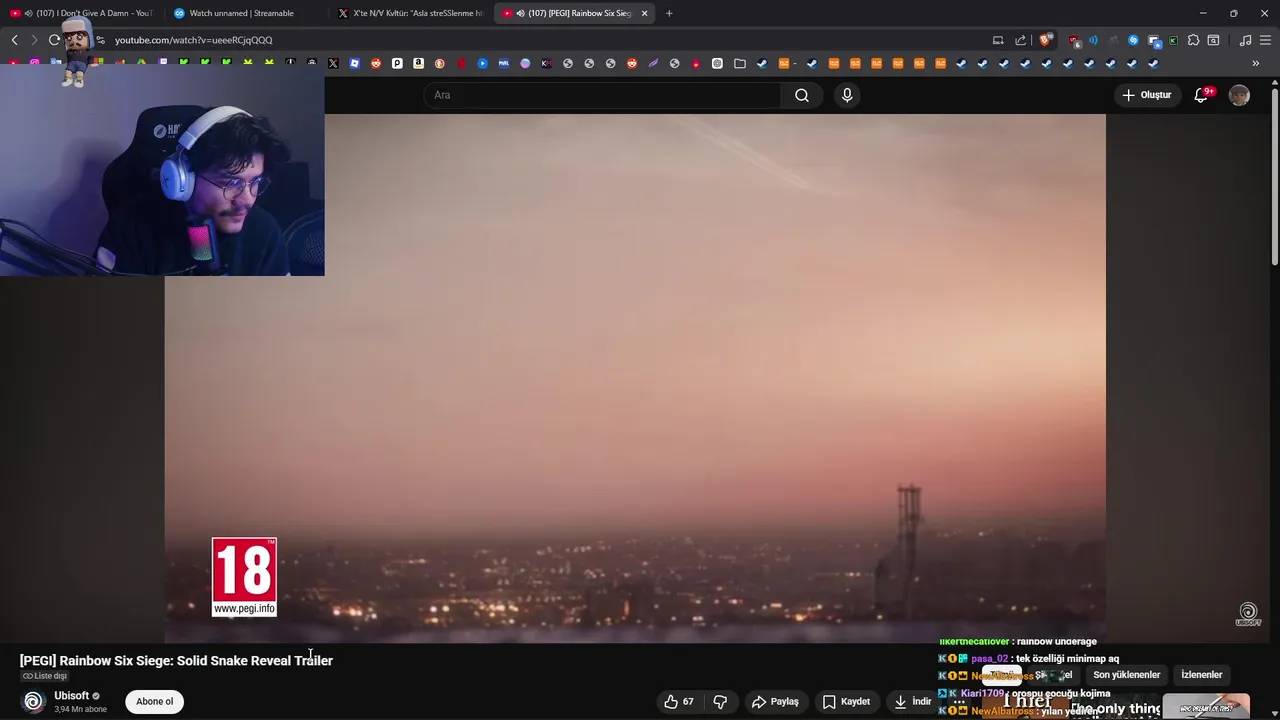Open the extensions puzzle-piece menu
1280x720 pixels.
point(1193,40)
